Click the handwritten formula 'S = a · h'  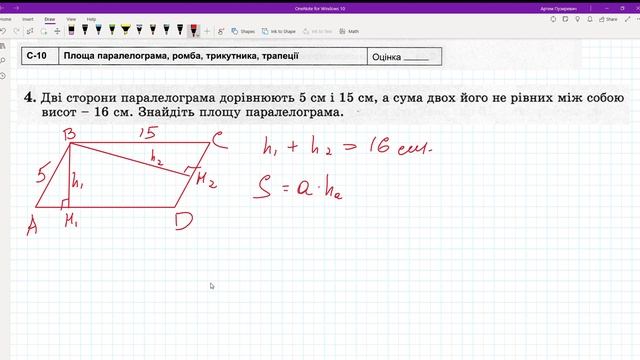(x=298, y=188)
